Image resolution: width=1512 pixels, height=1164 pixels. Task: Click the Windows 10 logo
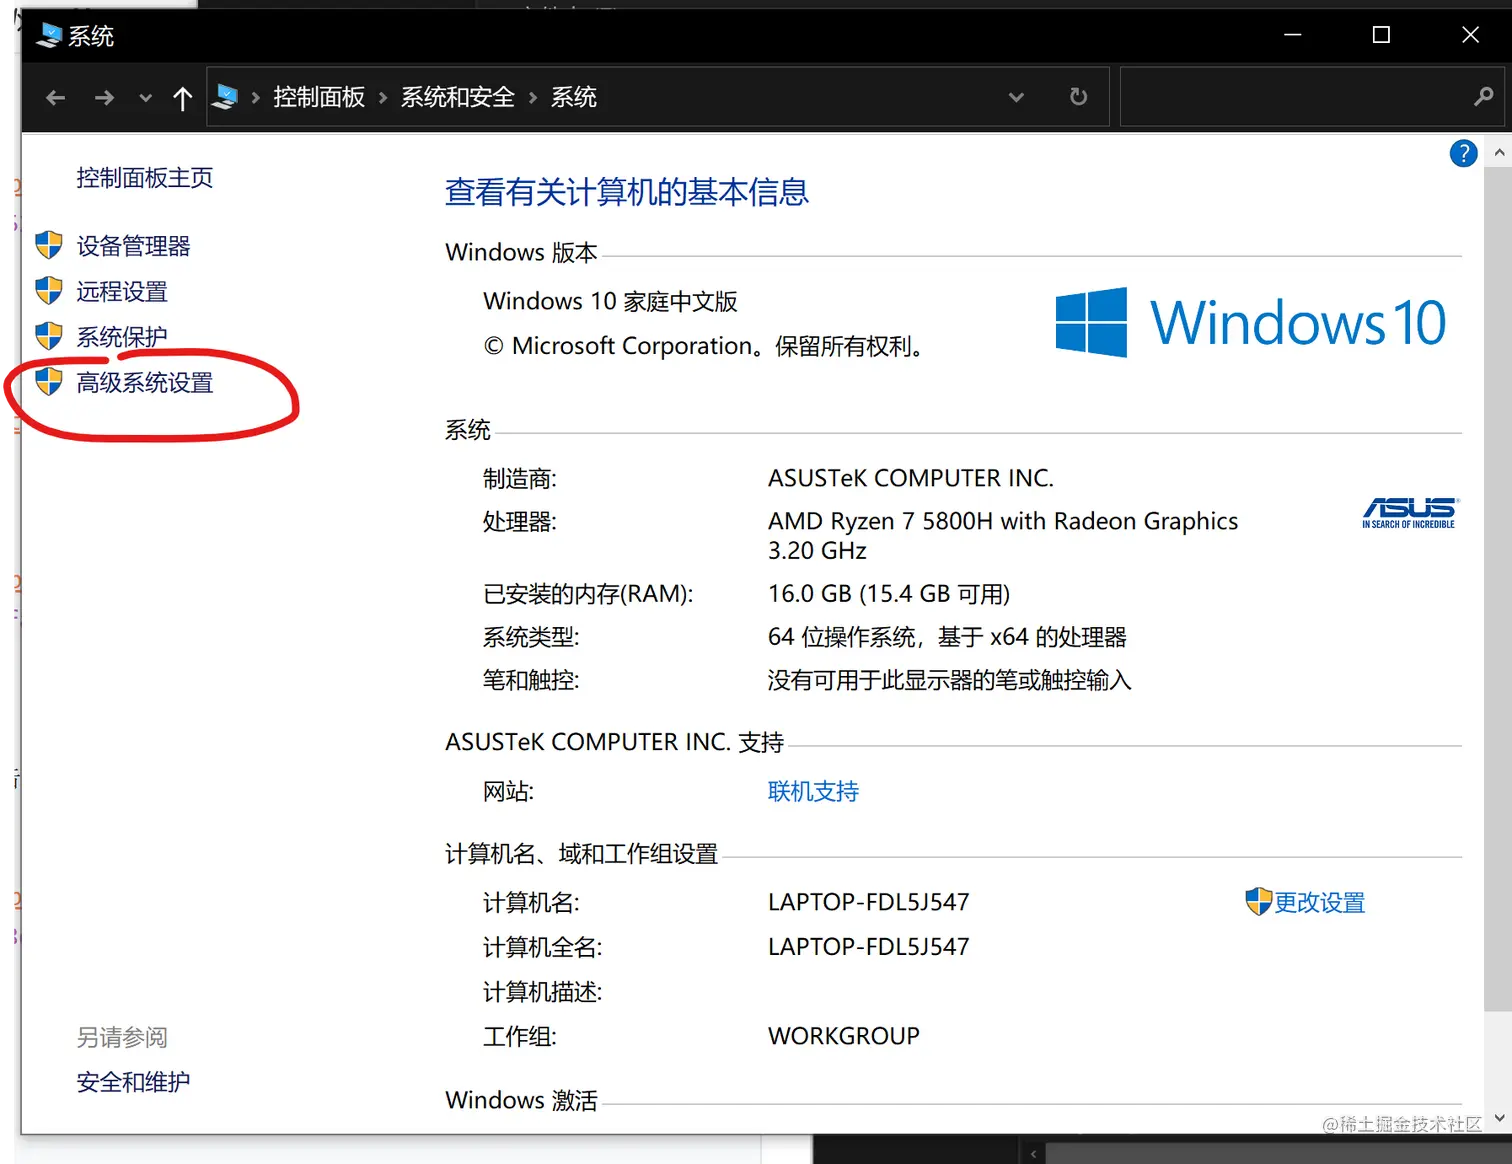(1250, 322)
